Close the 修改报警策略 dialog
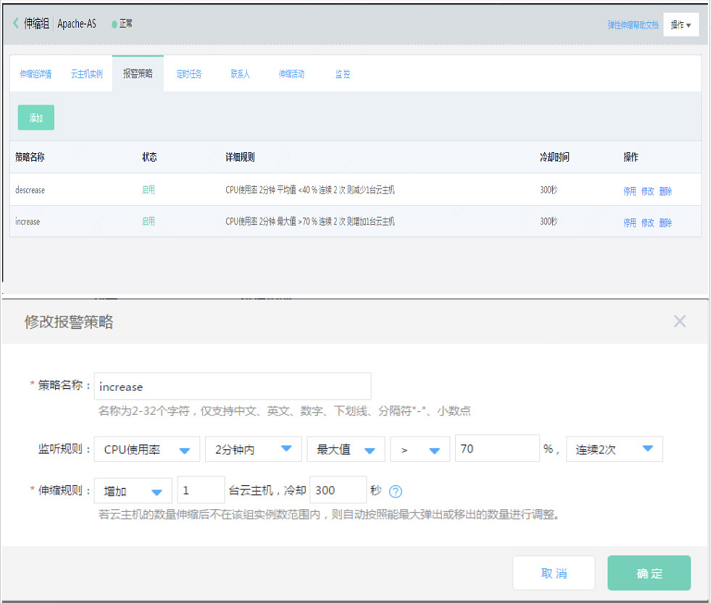 point(679,321)
